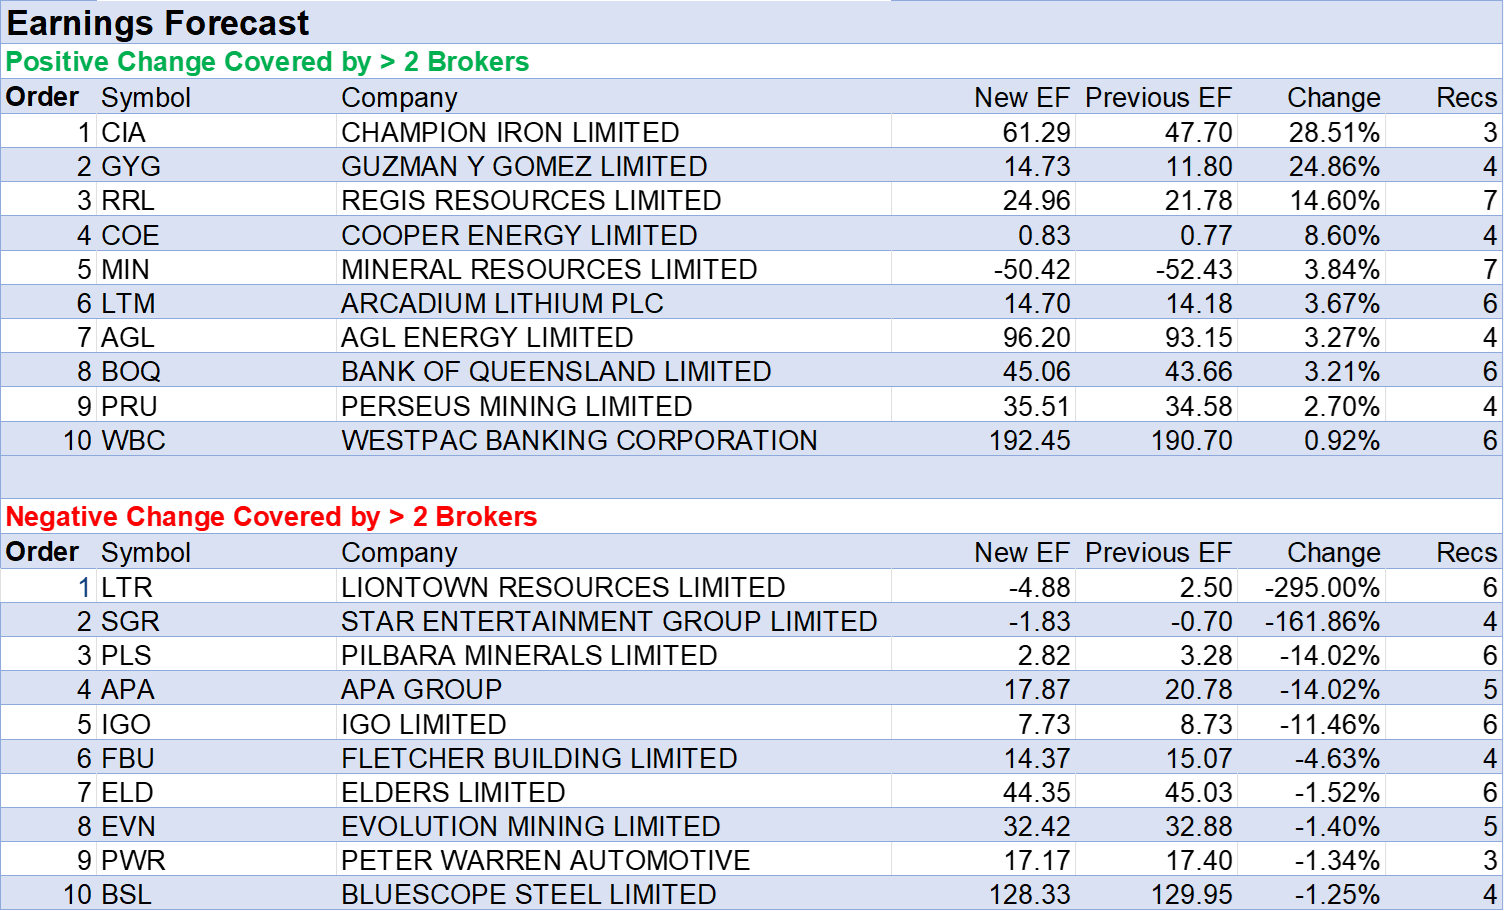The width and height of the screenshot is (1504, 911).
Task: Select the FLETCHER BUILDING LIMITED cell
Action: (539, 759)
